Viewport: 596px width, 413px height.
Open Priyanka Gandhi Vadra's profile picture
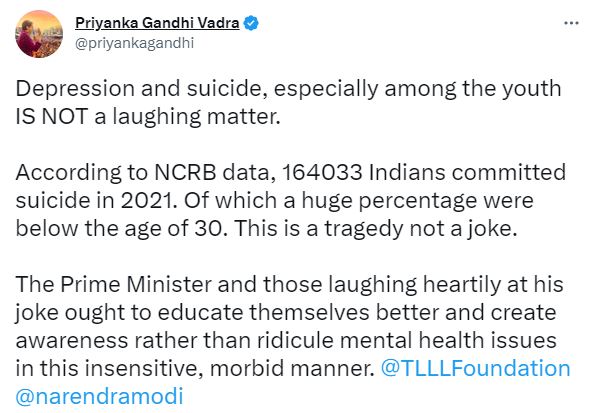(39, 34)
